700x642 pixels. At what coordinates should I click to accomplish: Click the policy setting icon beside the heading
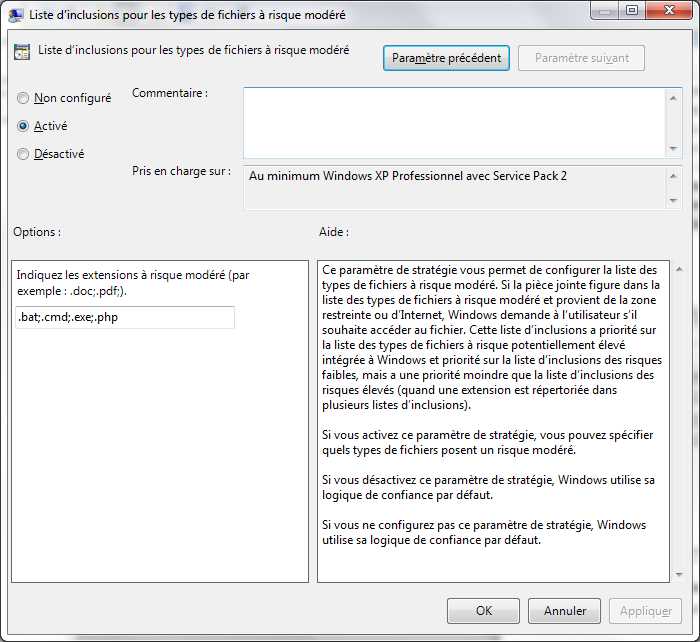point(21,53)
